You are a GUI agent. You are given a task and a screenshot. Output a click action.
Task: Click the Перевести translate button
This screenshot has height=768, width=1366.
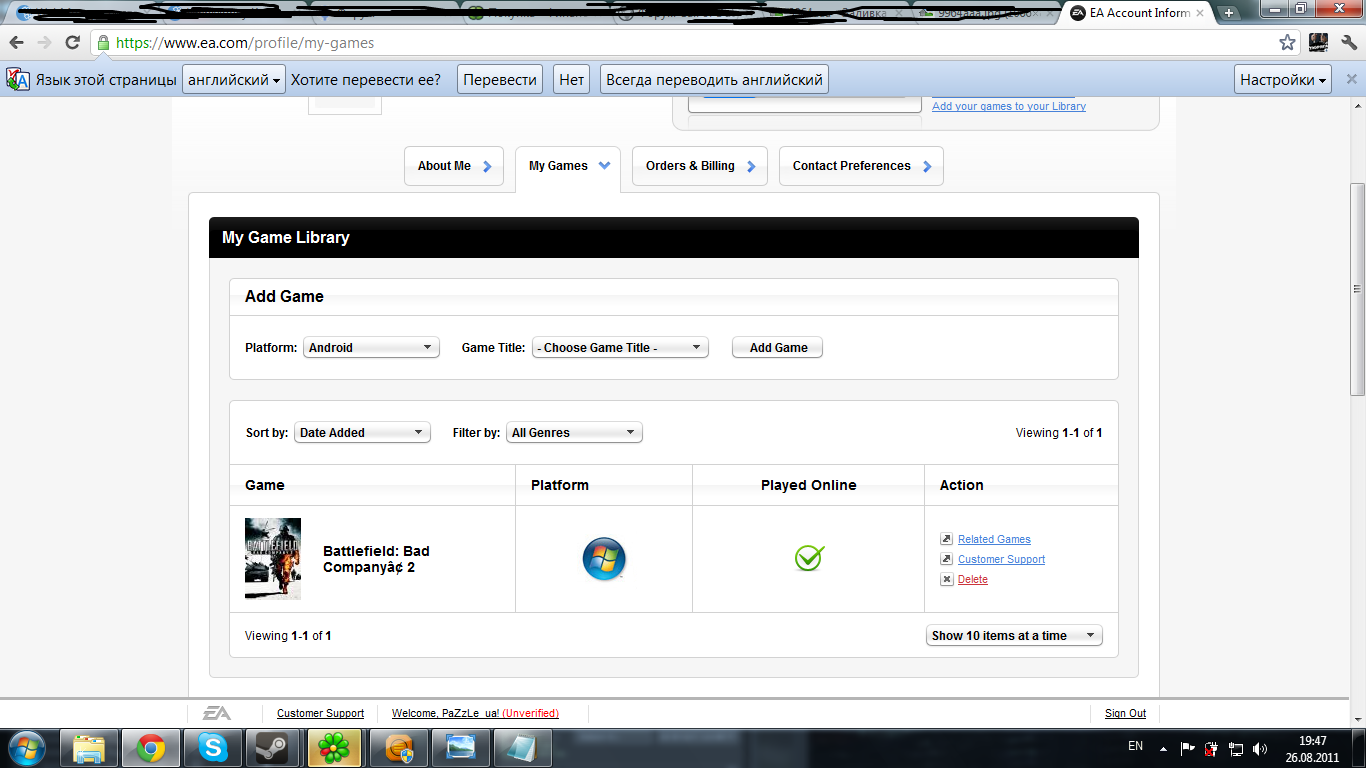tap(500, 80)
